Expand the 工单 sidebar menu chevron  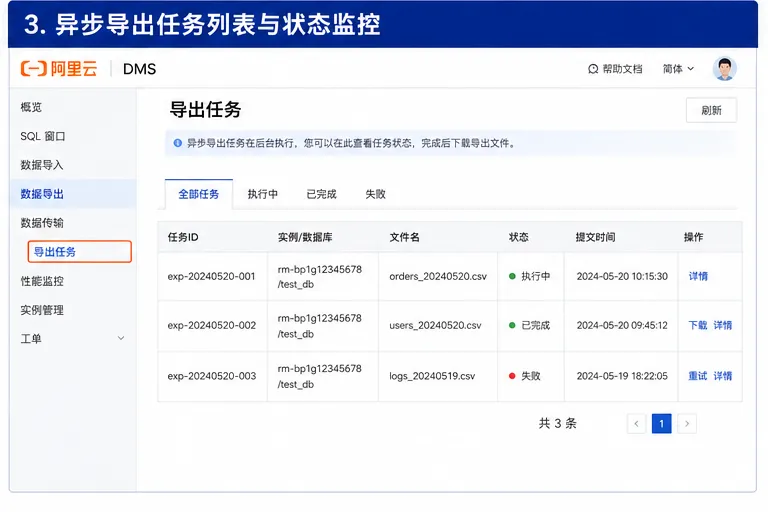click(x=120, y=338)
